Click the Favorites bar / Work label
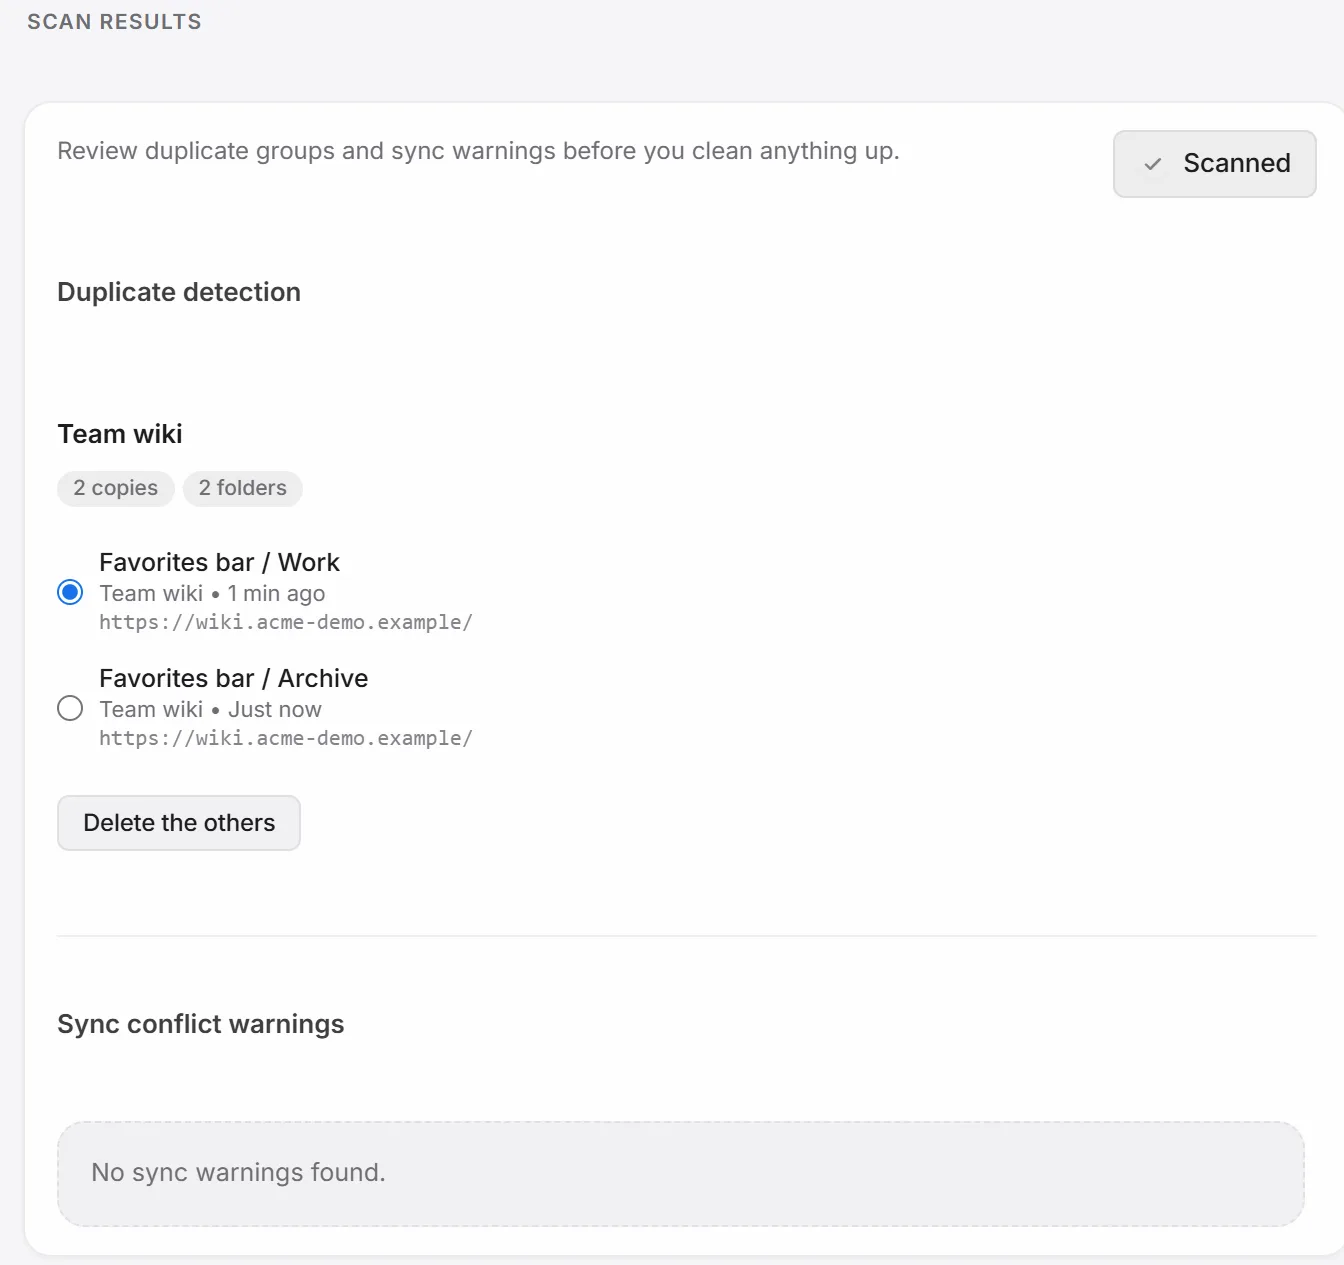The image size is (1344, 1265). (x=219, y=562)
